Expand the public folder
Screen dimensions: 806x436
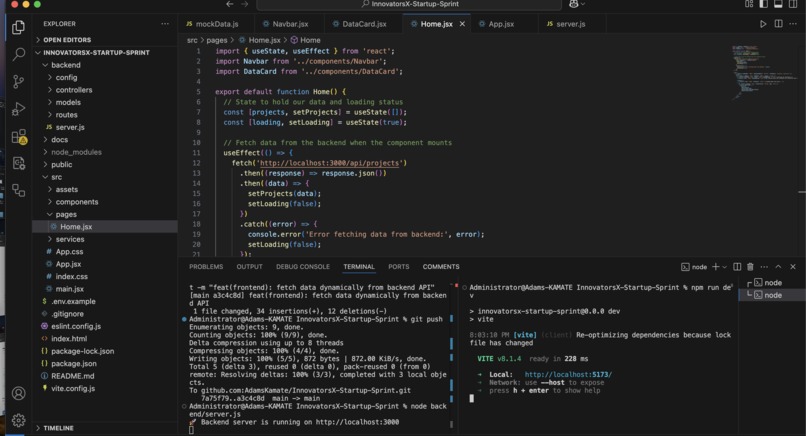(62, 165)
